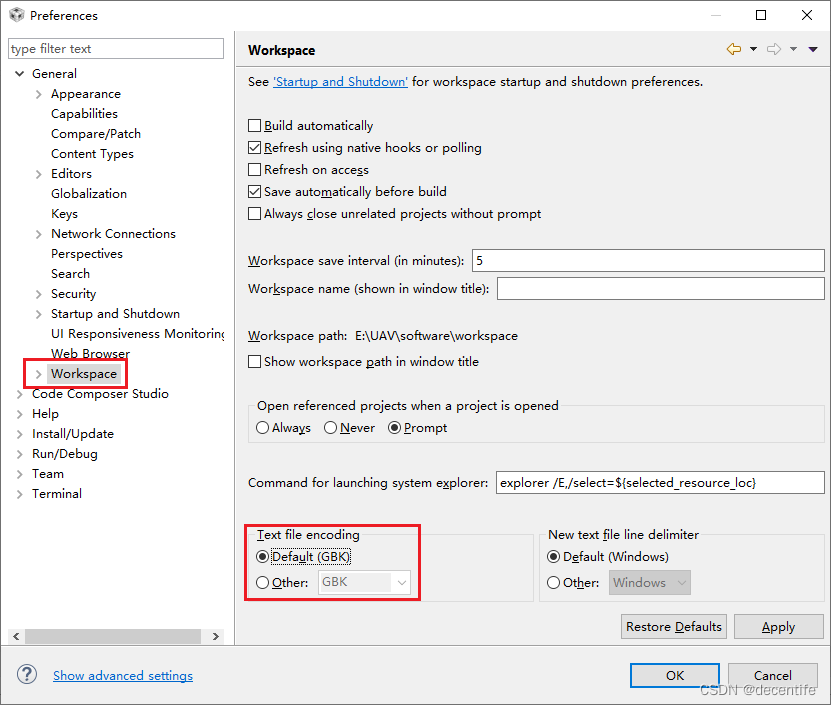Open the Startup and Shutdown link
This screenshot has height=705, width=831.
340,81
